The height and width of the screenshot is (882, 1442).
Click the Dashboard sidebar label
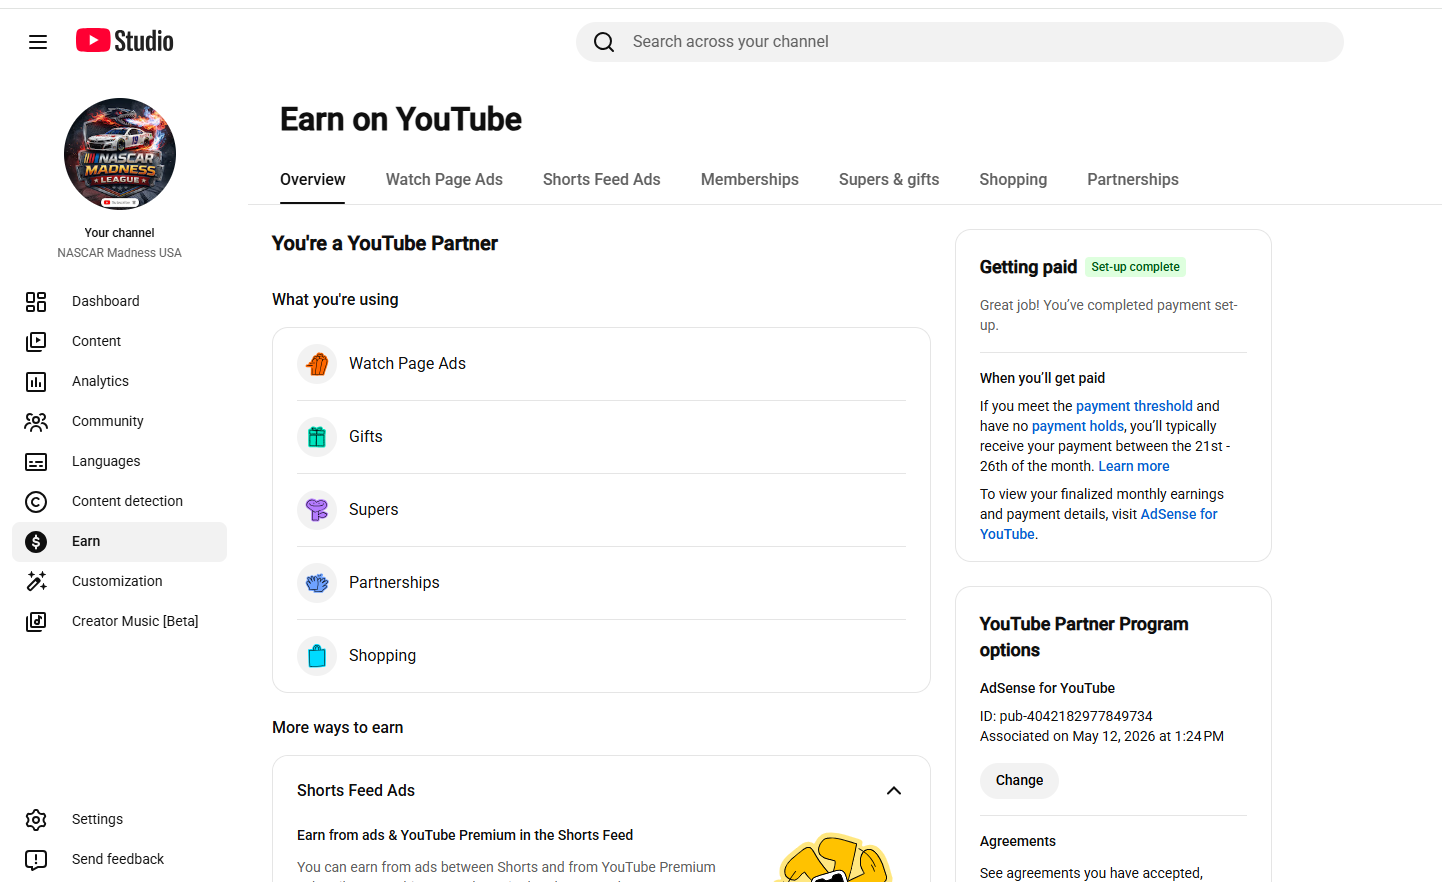[106, 302]
